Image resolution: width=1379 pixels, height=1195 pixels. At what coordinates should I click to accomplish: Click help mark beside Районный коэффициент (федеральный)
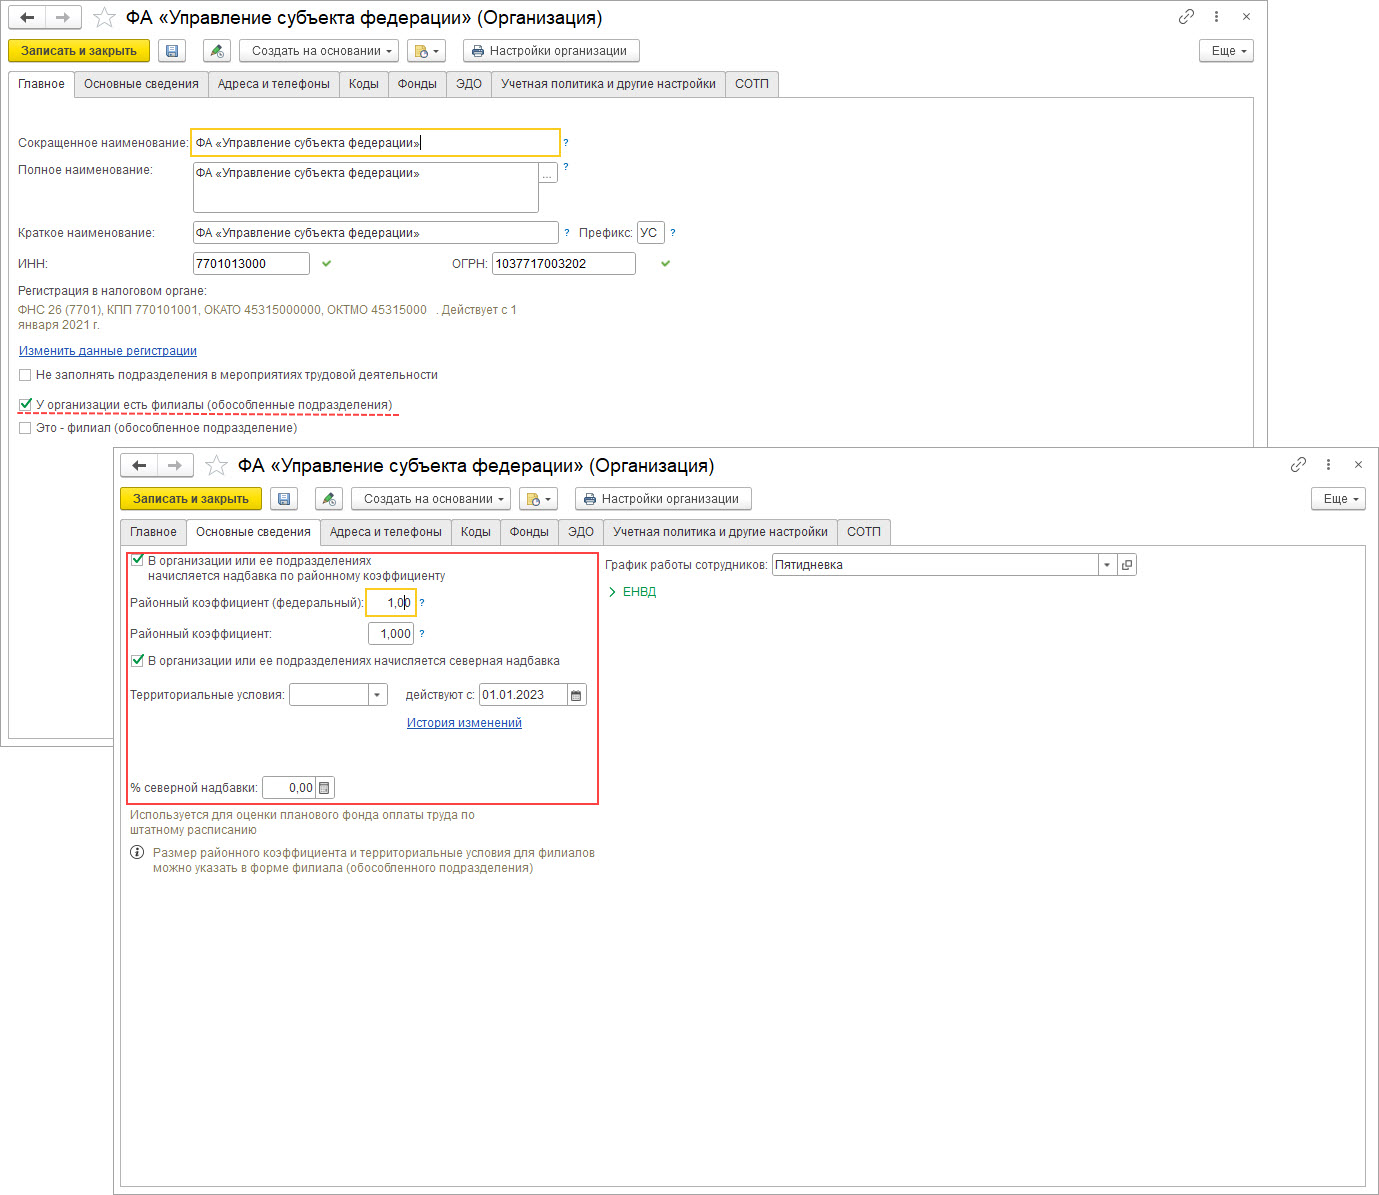(422, 603)
